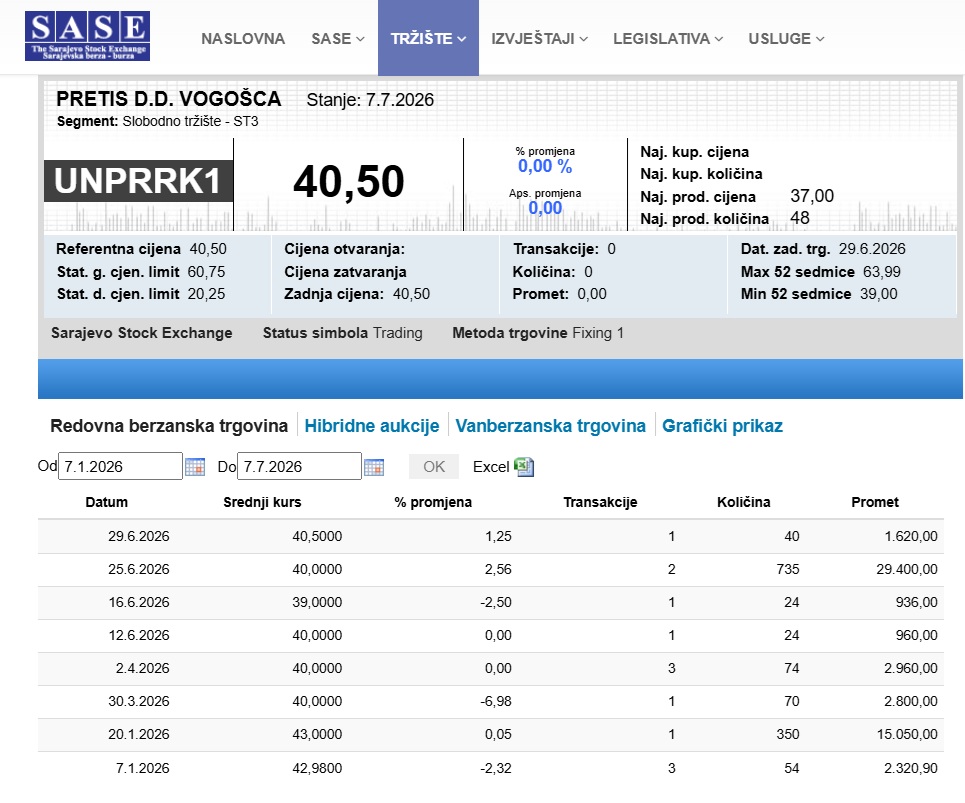Click the OK button to apply dates

tap(434, 466)
